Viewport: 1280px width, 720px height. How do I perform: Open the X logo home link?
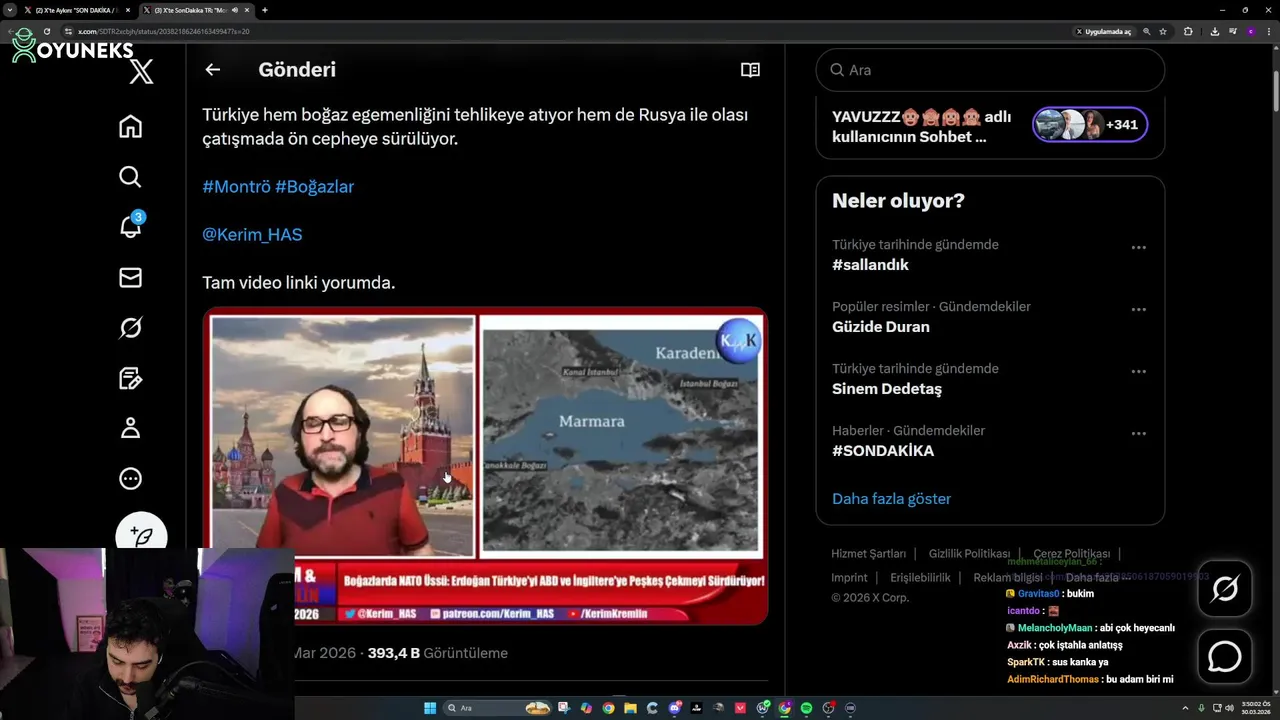pos(141,71)
